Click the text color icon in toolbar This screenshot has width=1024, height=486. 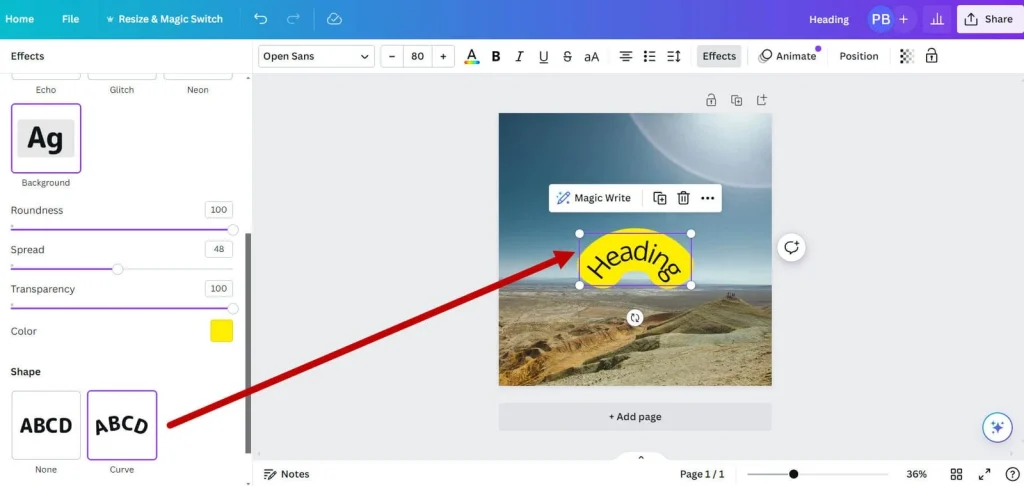tap(472, 57)
